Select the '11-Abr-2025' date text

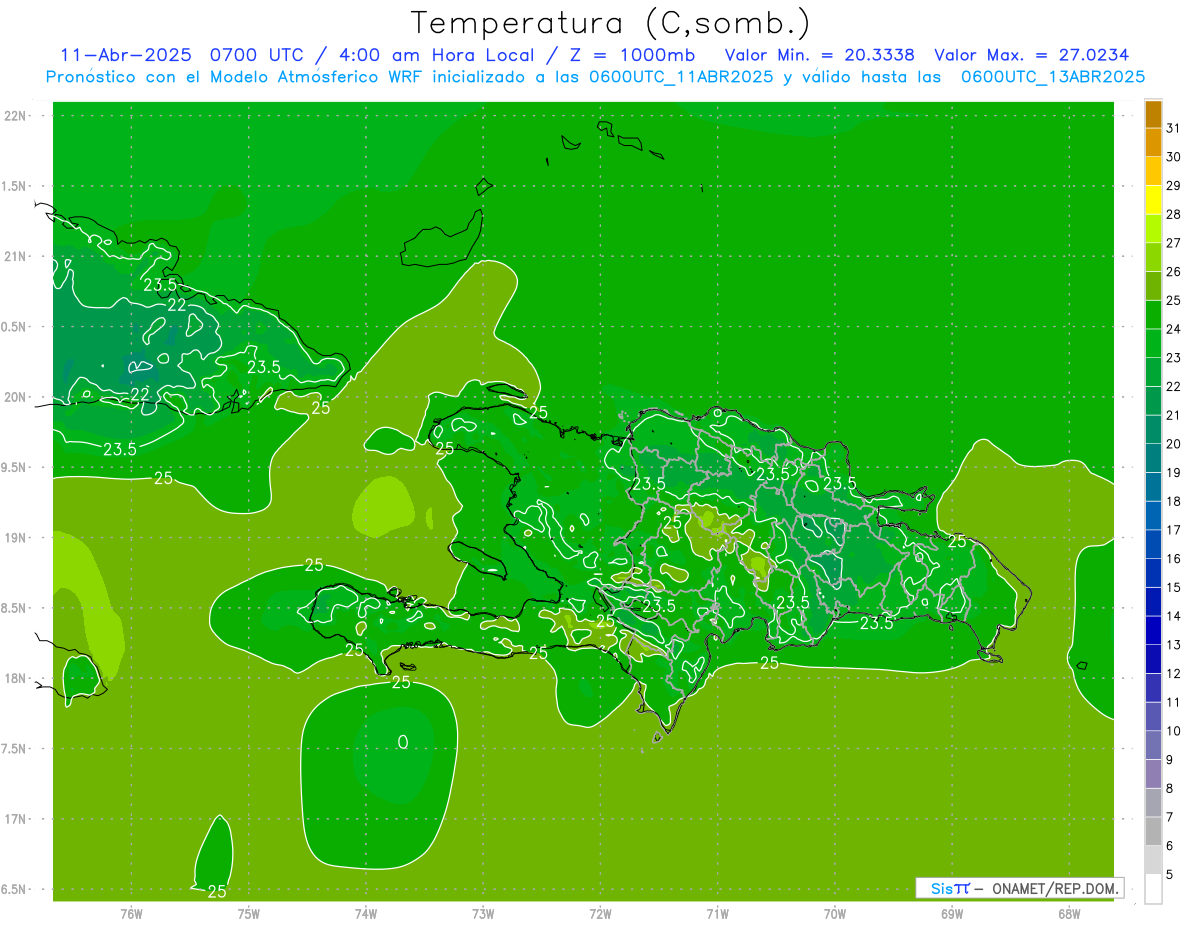125,55
